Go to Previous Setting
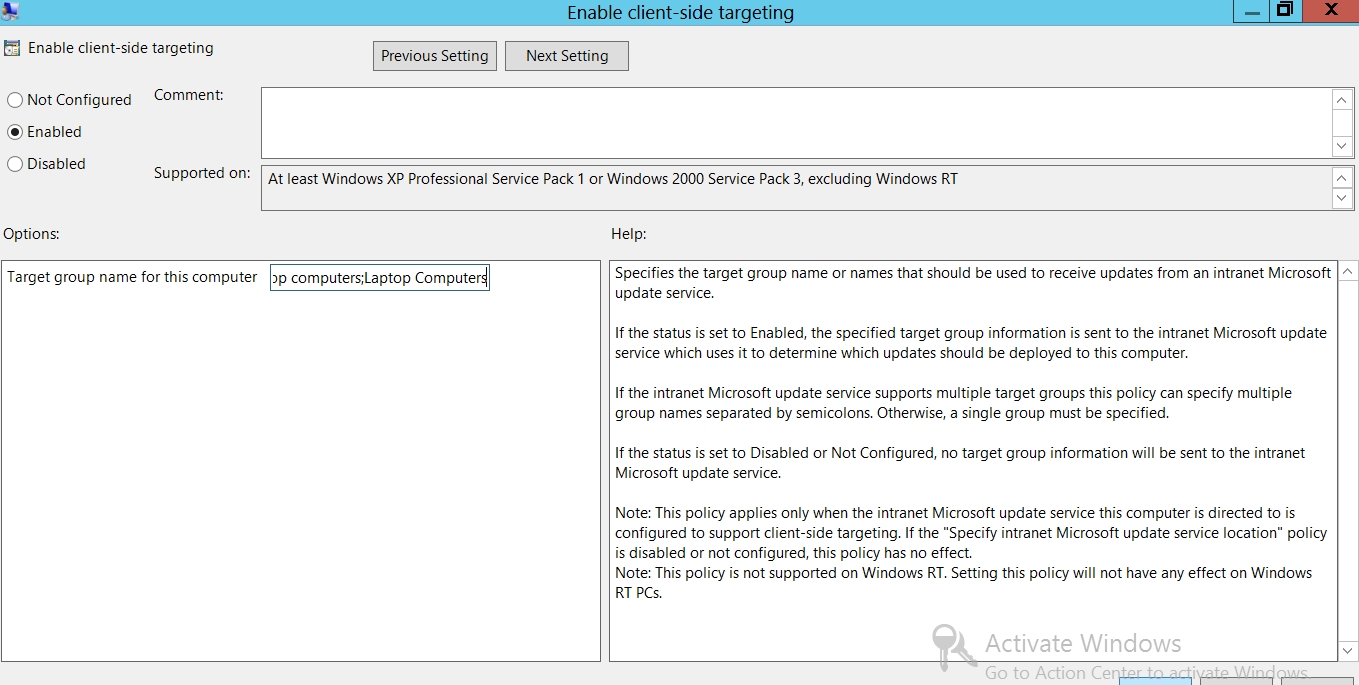This screenshot has height=685, width=1359. (434, 56)
